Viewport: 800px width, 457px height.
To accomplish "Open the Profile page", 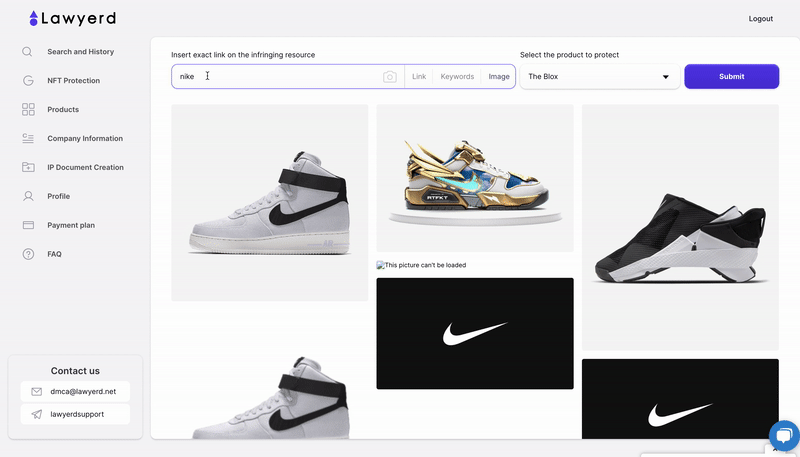I will (x=59, y=196).
